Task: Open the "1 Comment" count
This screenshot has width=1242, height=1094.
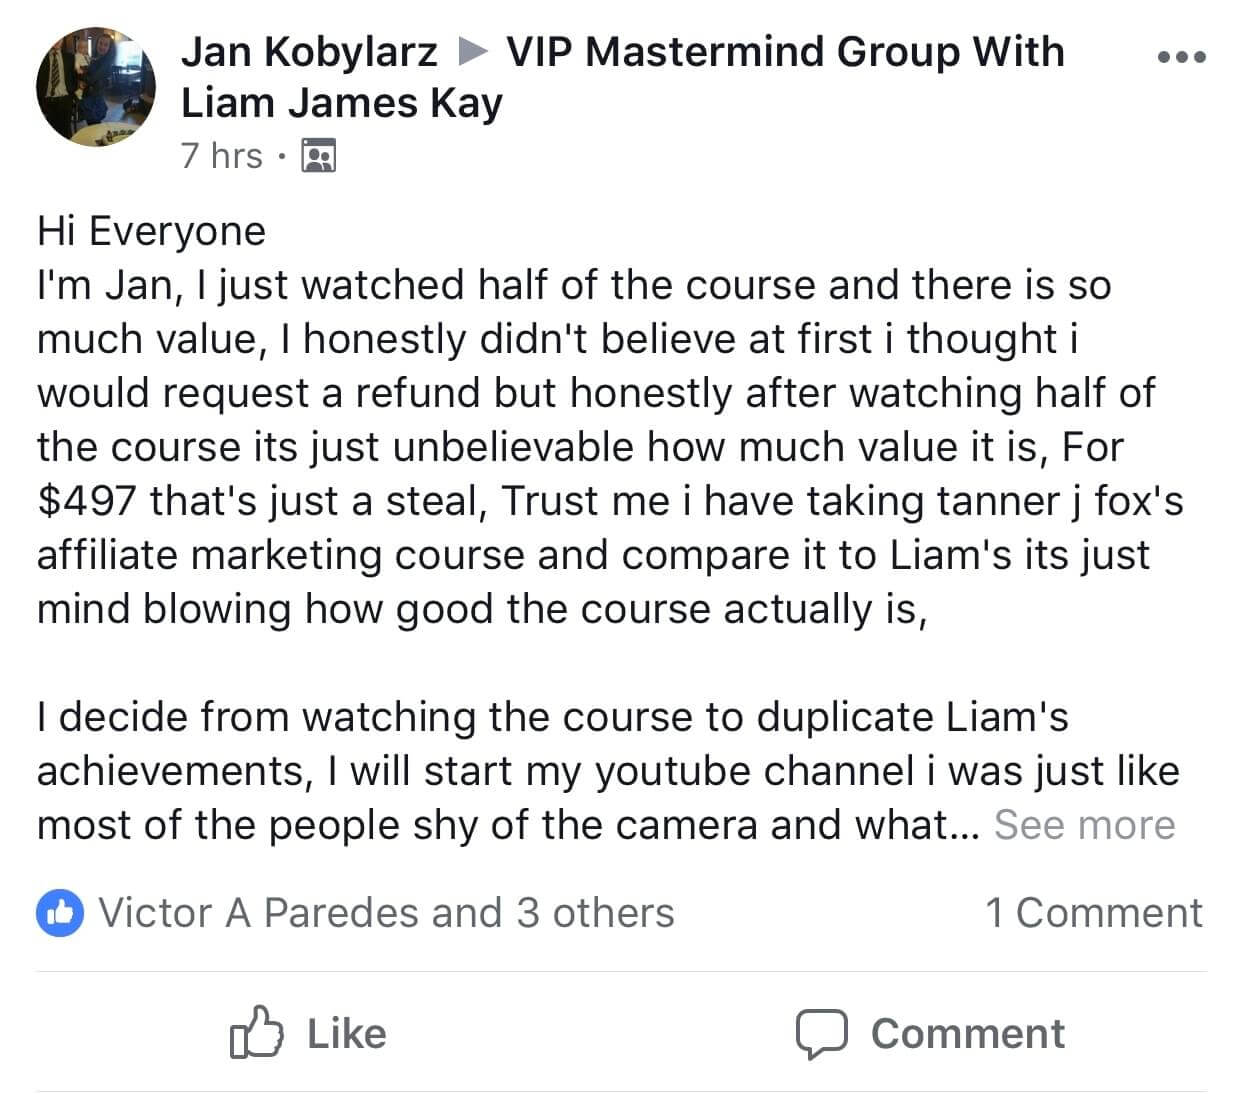Action: point(1093,913)
